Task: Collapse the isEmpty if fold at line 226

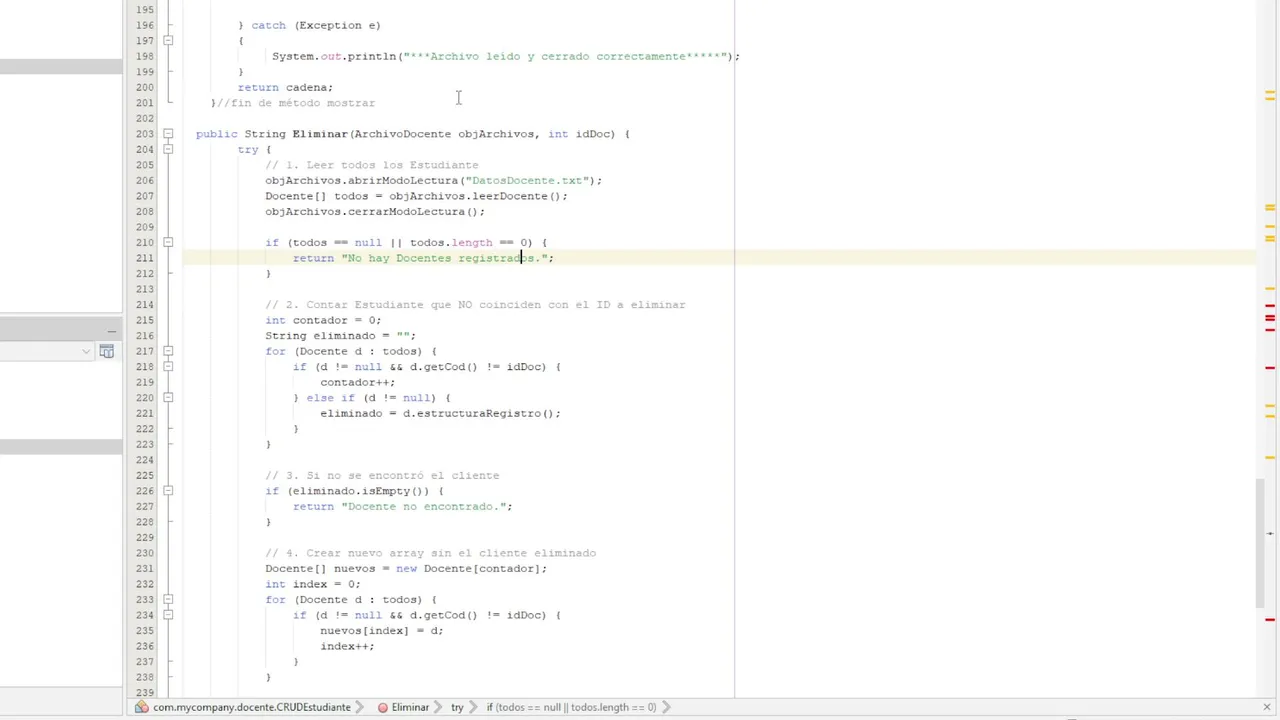Action: (168, 490)
